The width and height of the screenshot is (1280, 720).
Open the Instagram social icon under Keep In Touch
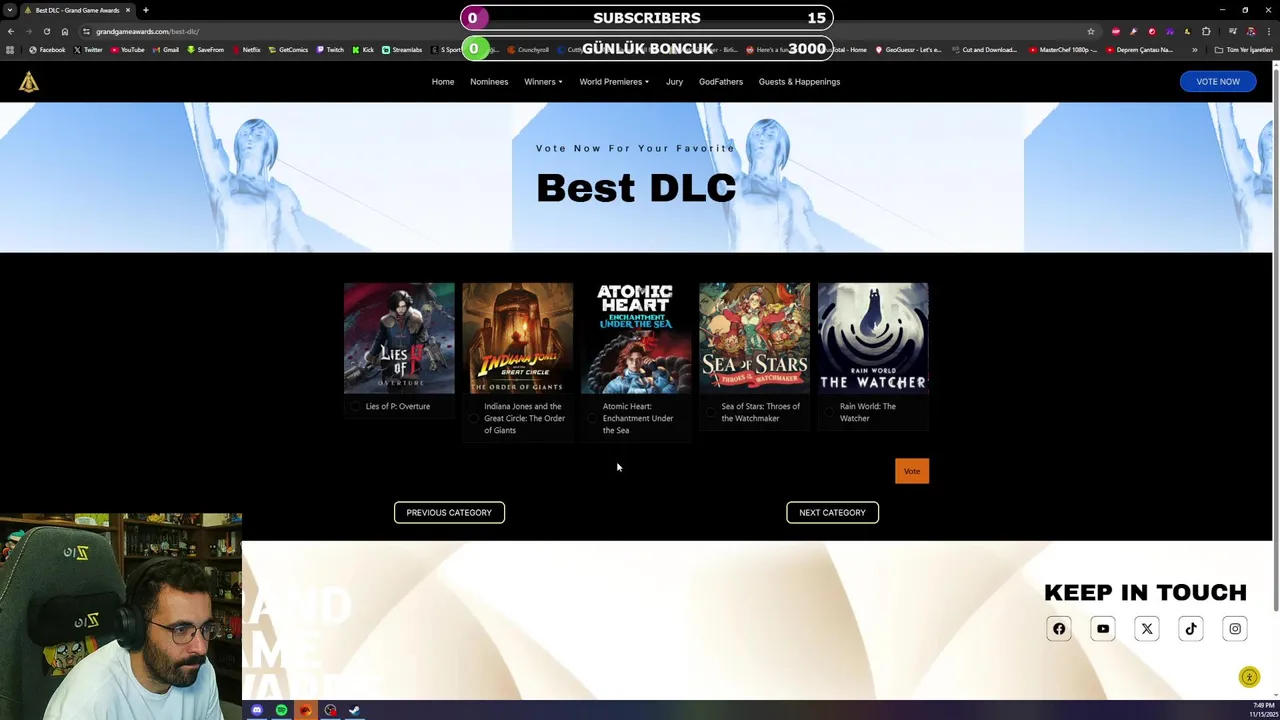pyautogui.click(x=1235, y=629)
